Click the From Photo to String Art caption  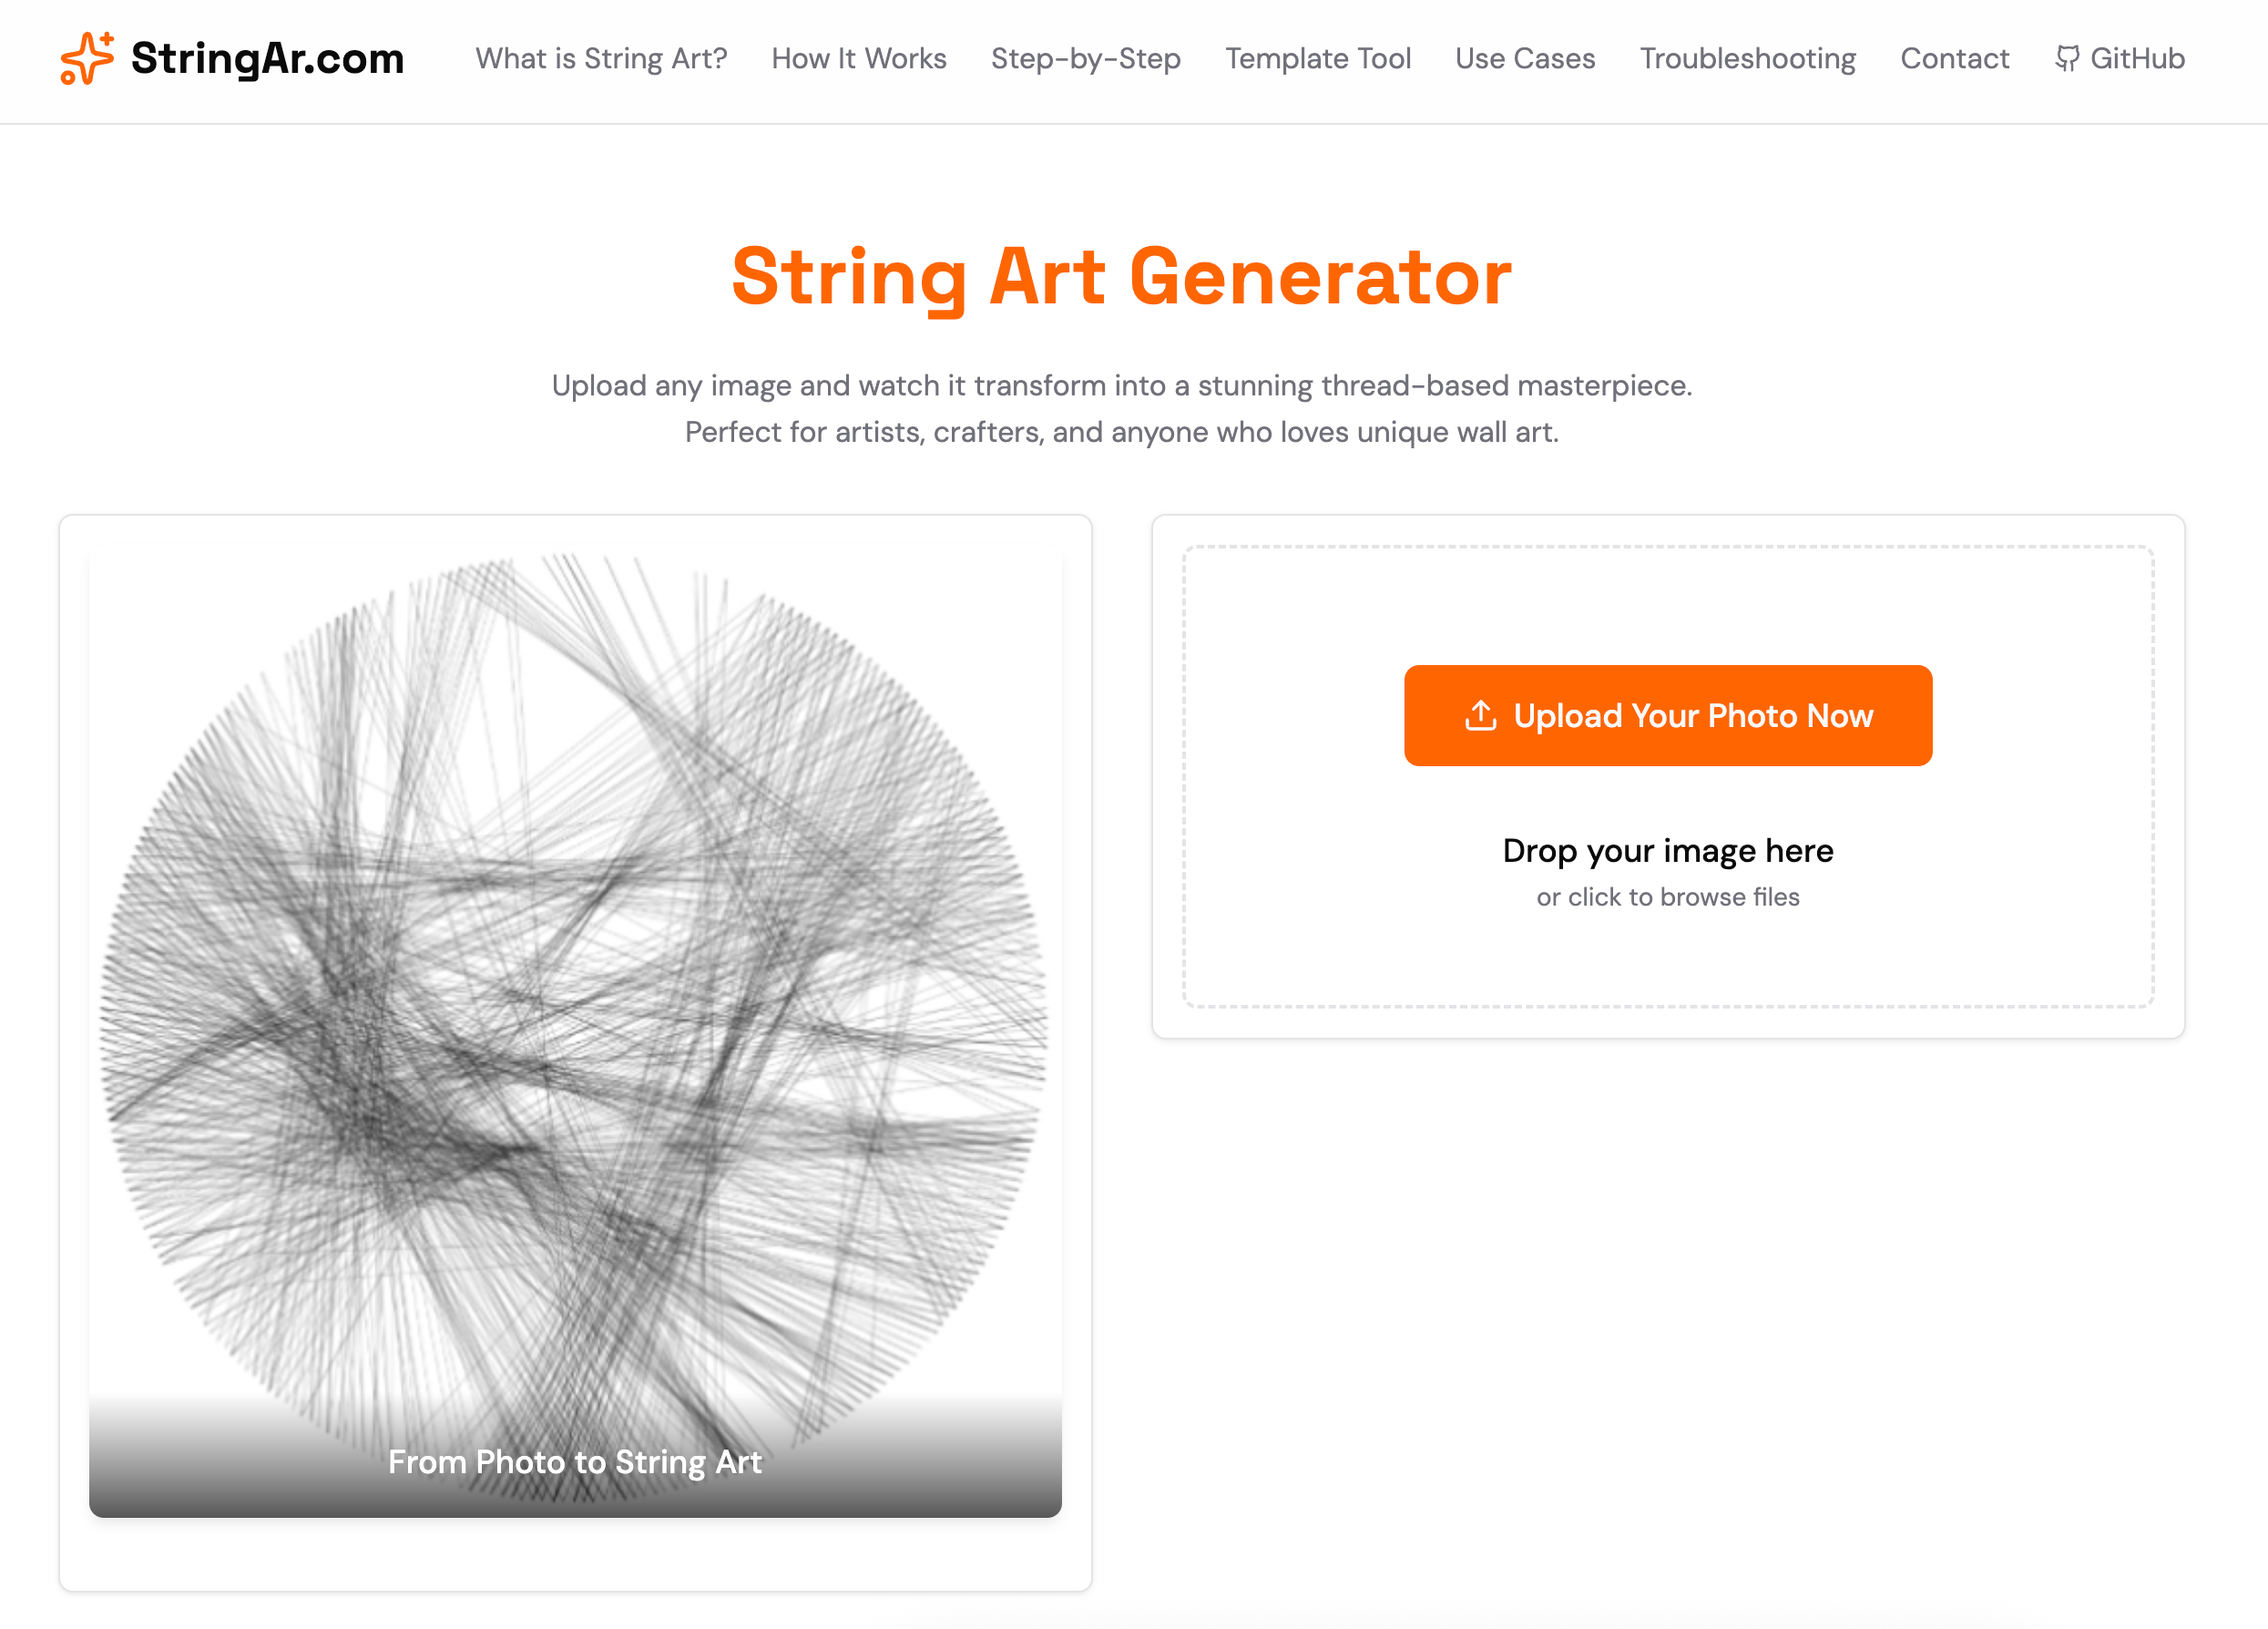tap(574, 1462)
